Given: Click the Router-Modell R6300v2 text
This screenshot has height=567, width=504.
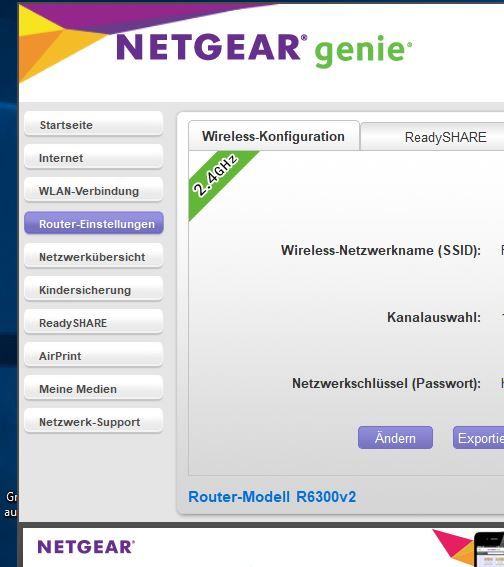Looking at the screenshot, I should pos(272,496).
